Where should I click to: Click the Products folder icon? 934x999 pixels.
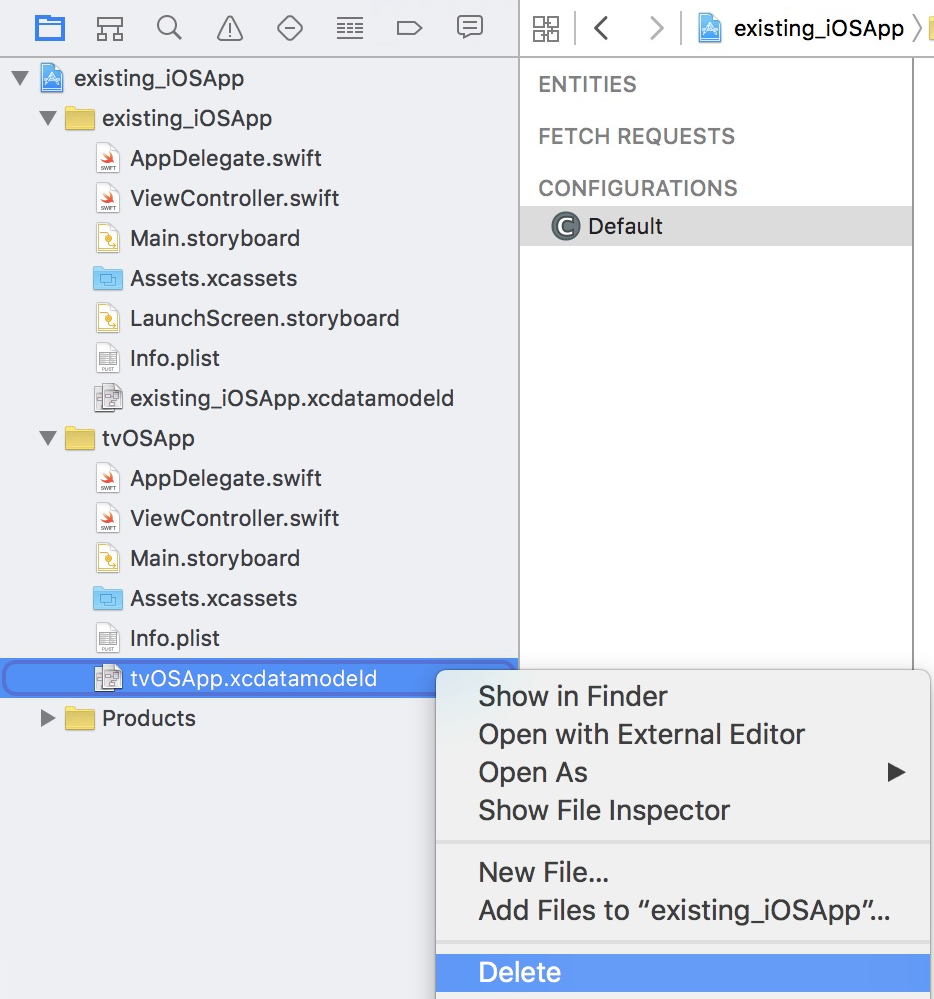tap(80, 719)
